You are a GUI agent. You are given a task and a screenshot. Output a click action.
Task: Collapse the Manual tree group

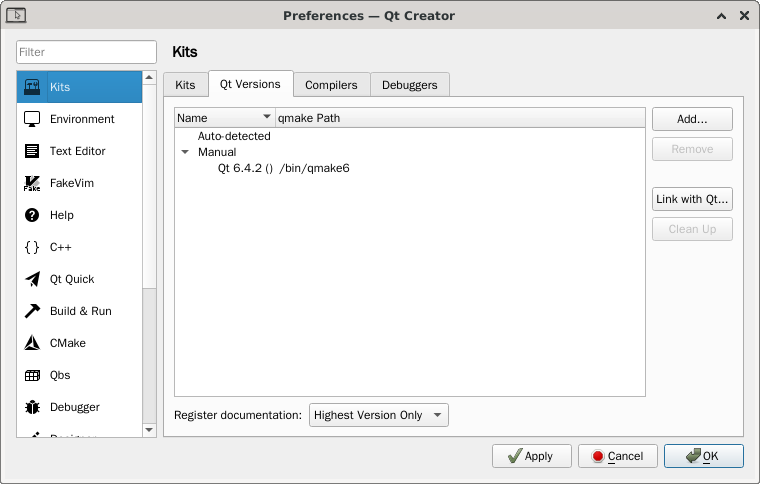[185, 152]
